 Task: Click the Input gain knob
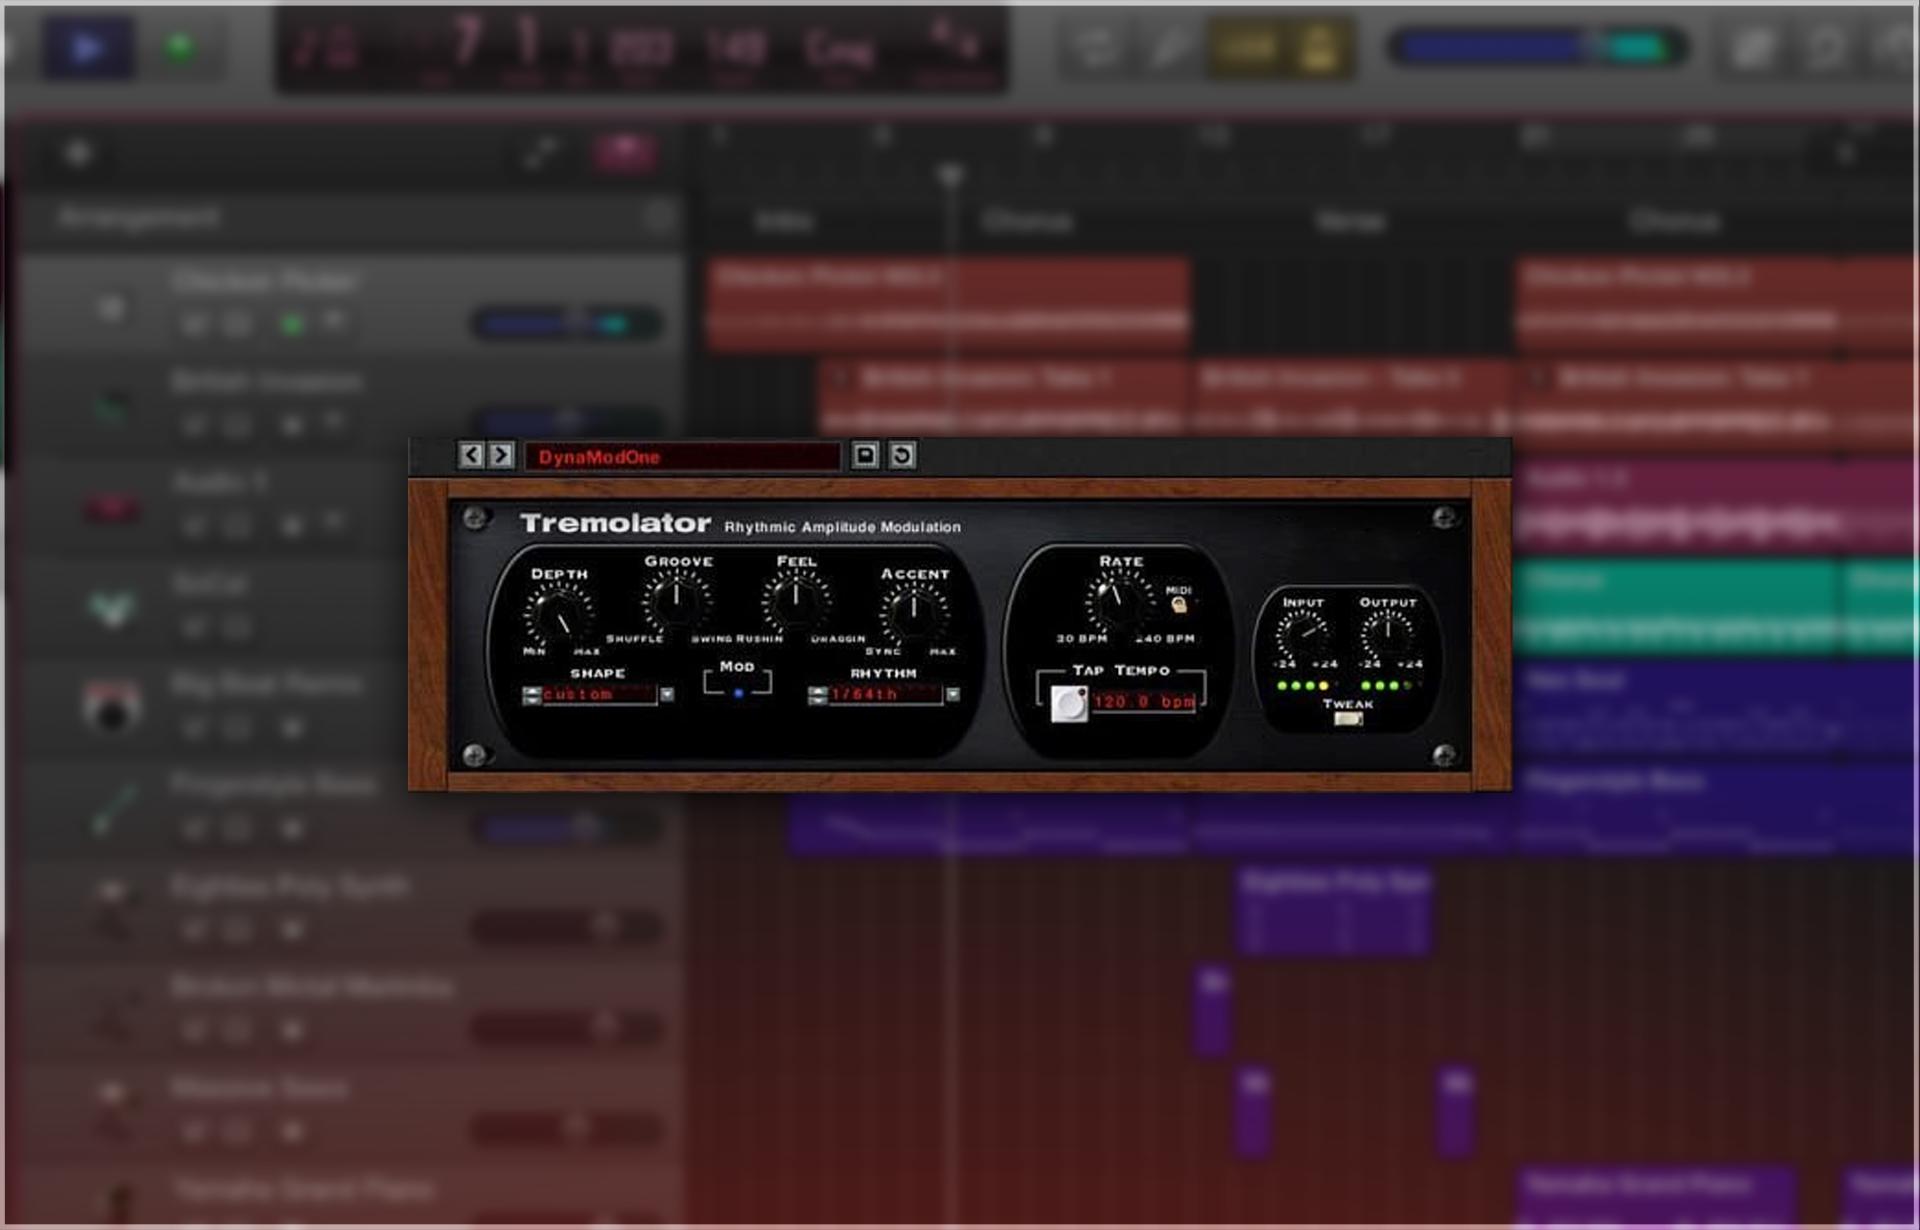[1303, 633]
